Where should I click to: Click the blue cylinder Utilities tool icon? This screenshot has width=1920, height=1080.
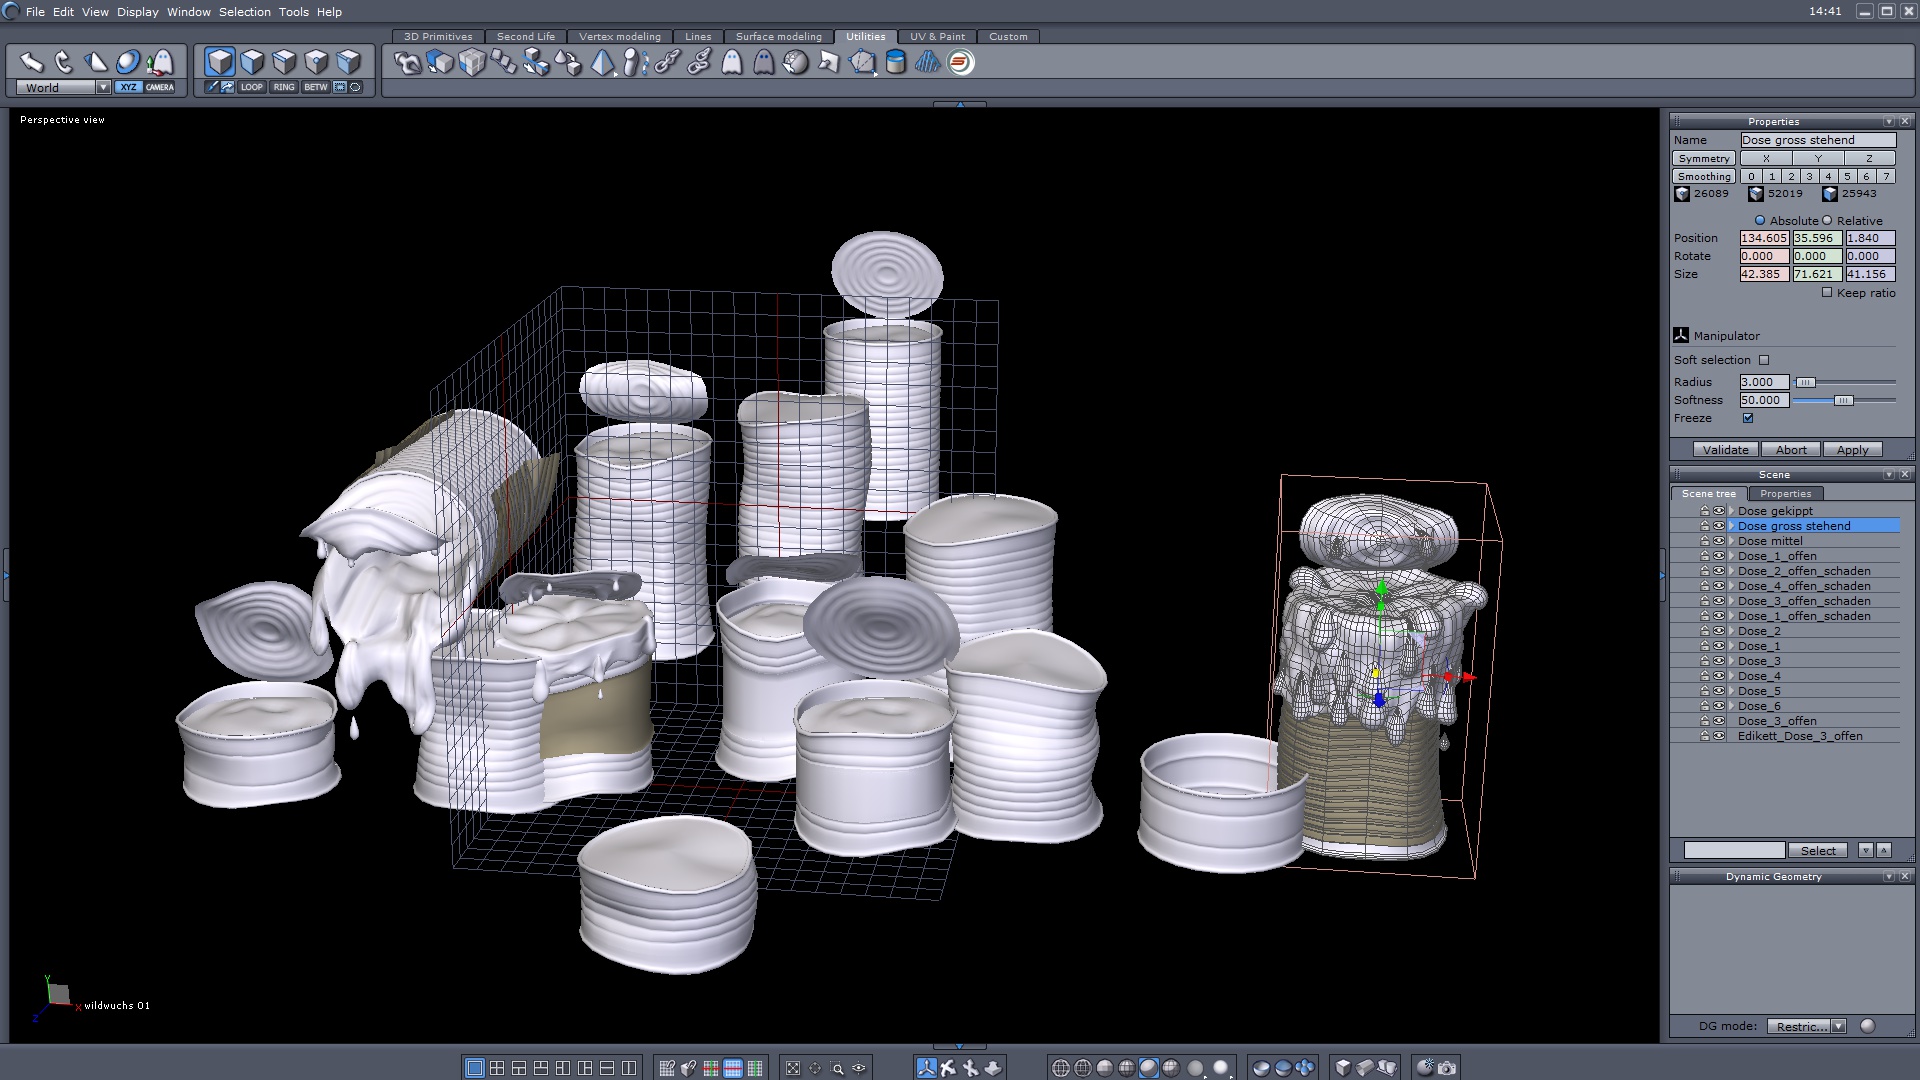896,62
